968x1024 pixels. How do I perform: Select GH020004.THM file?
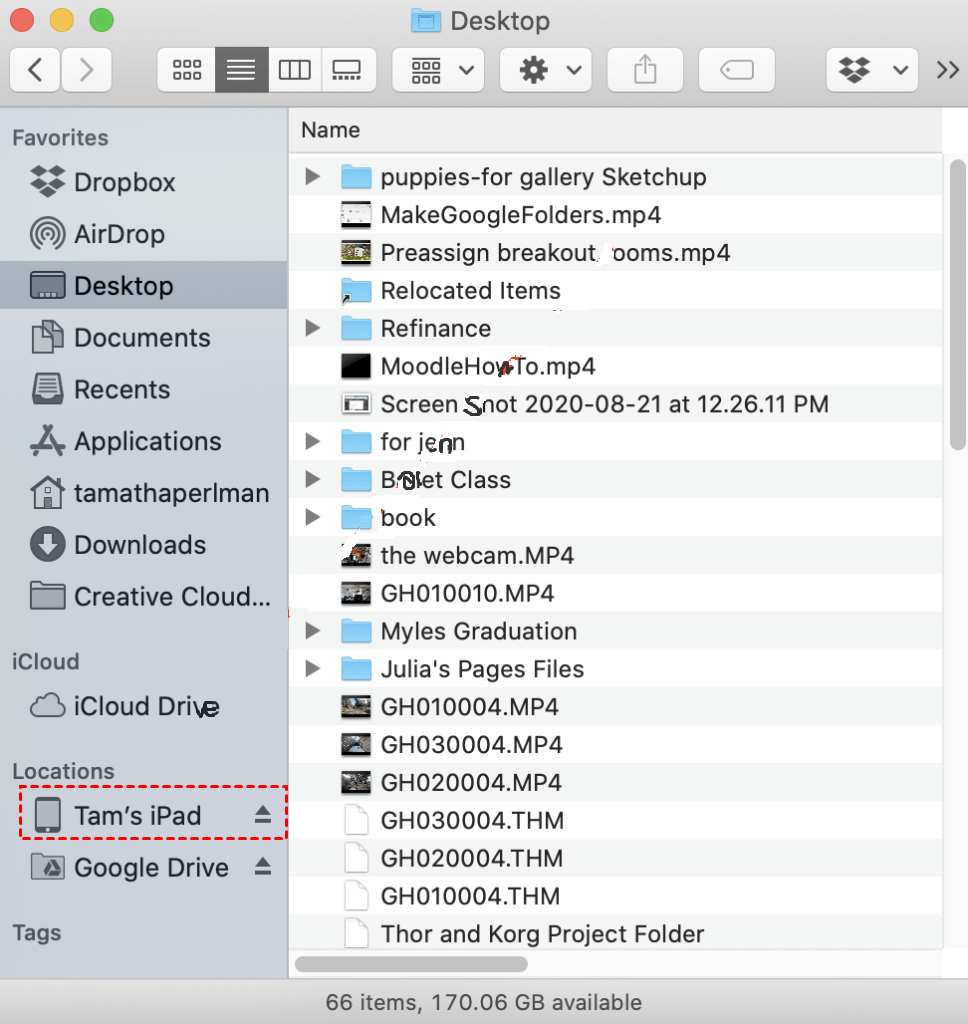click(x=615, y=859)
